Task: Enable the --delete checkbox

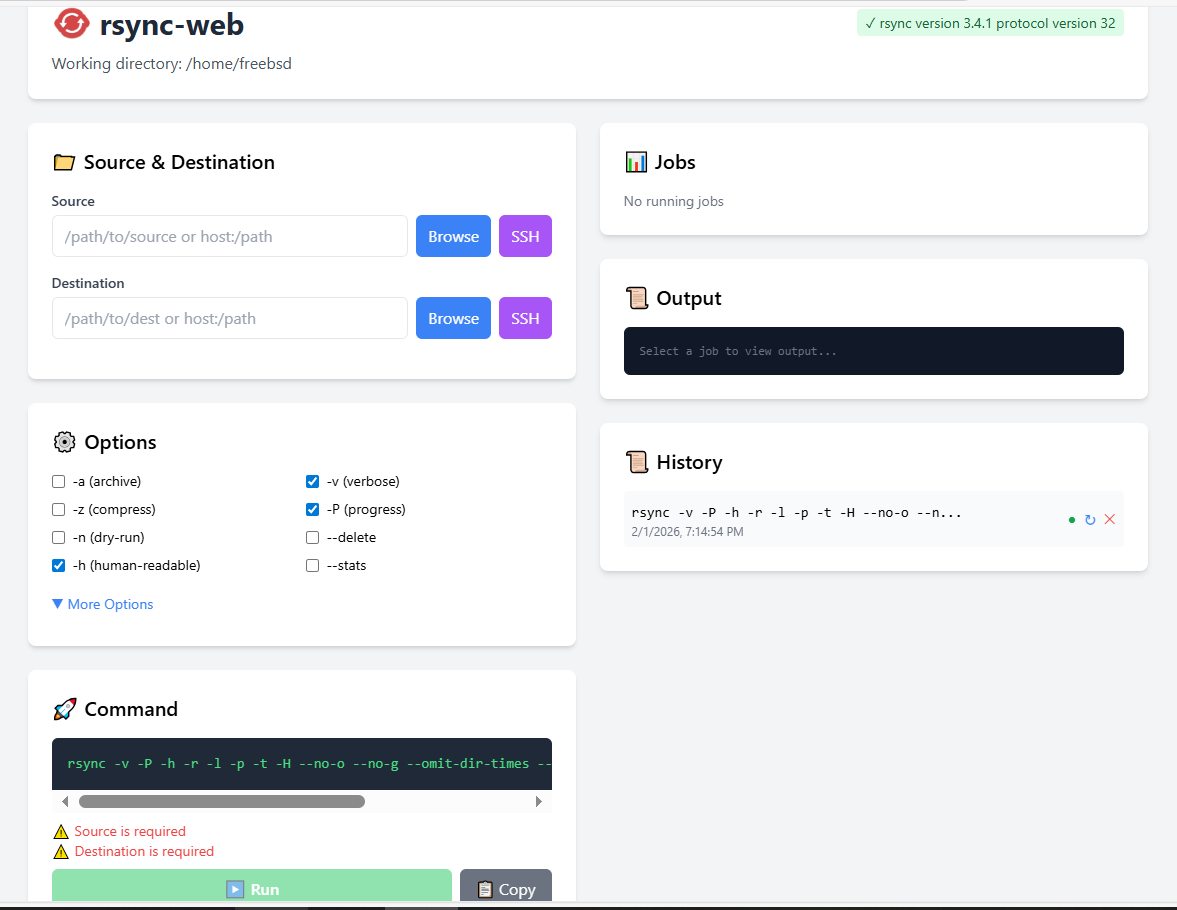Action: (312, 538)
